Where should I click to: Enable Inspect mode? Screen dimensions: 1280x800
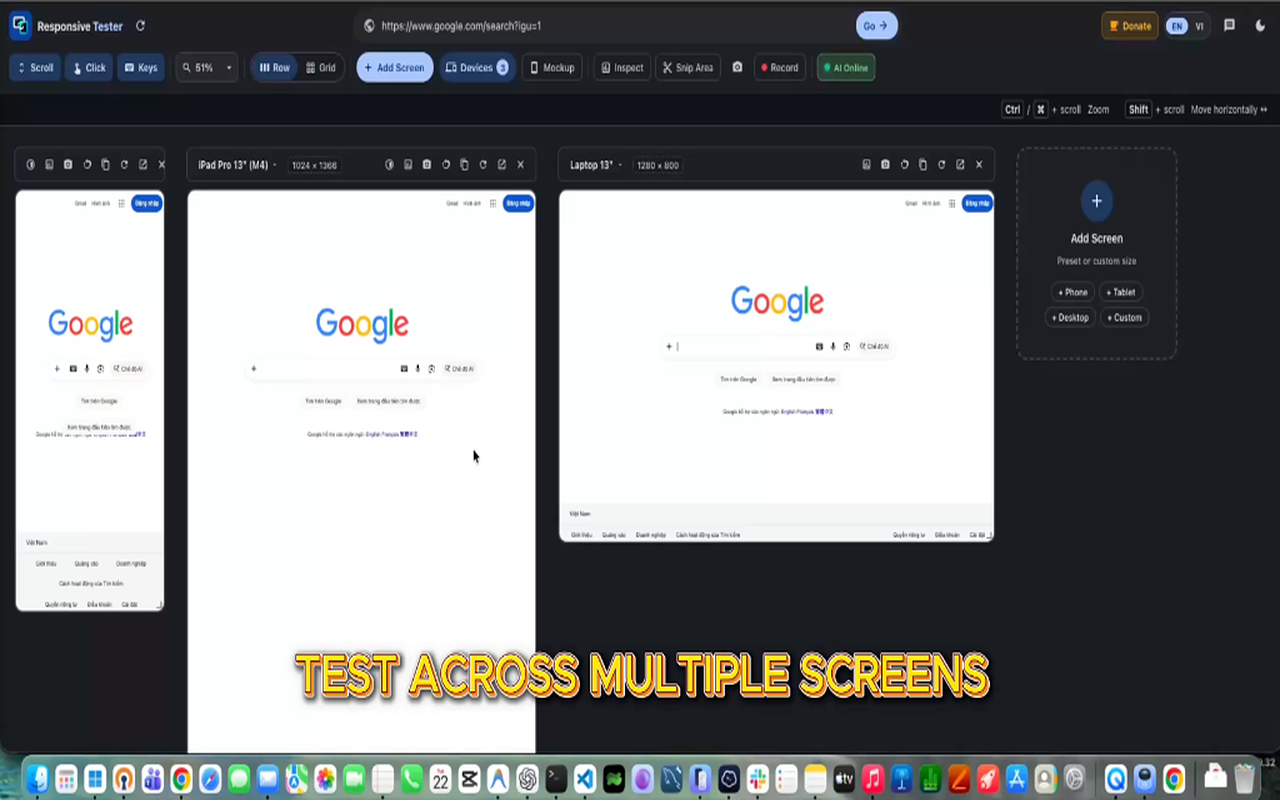click(x=622, y=68)
